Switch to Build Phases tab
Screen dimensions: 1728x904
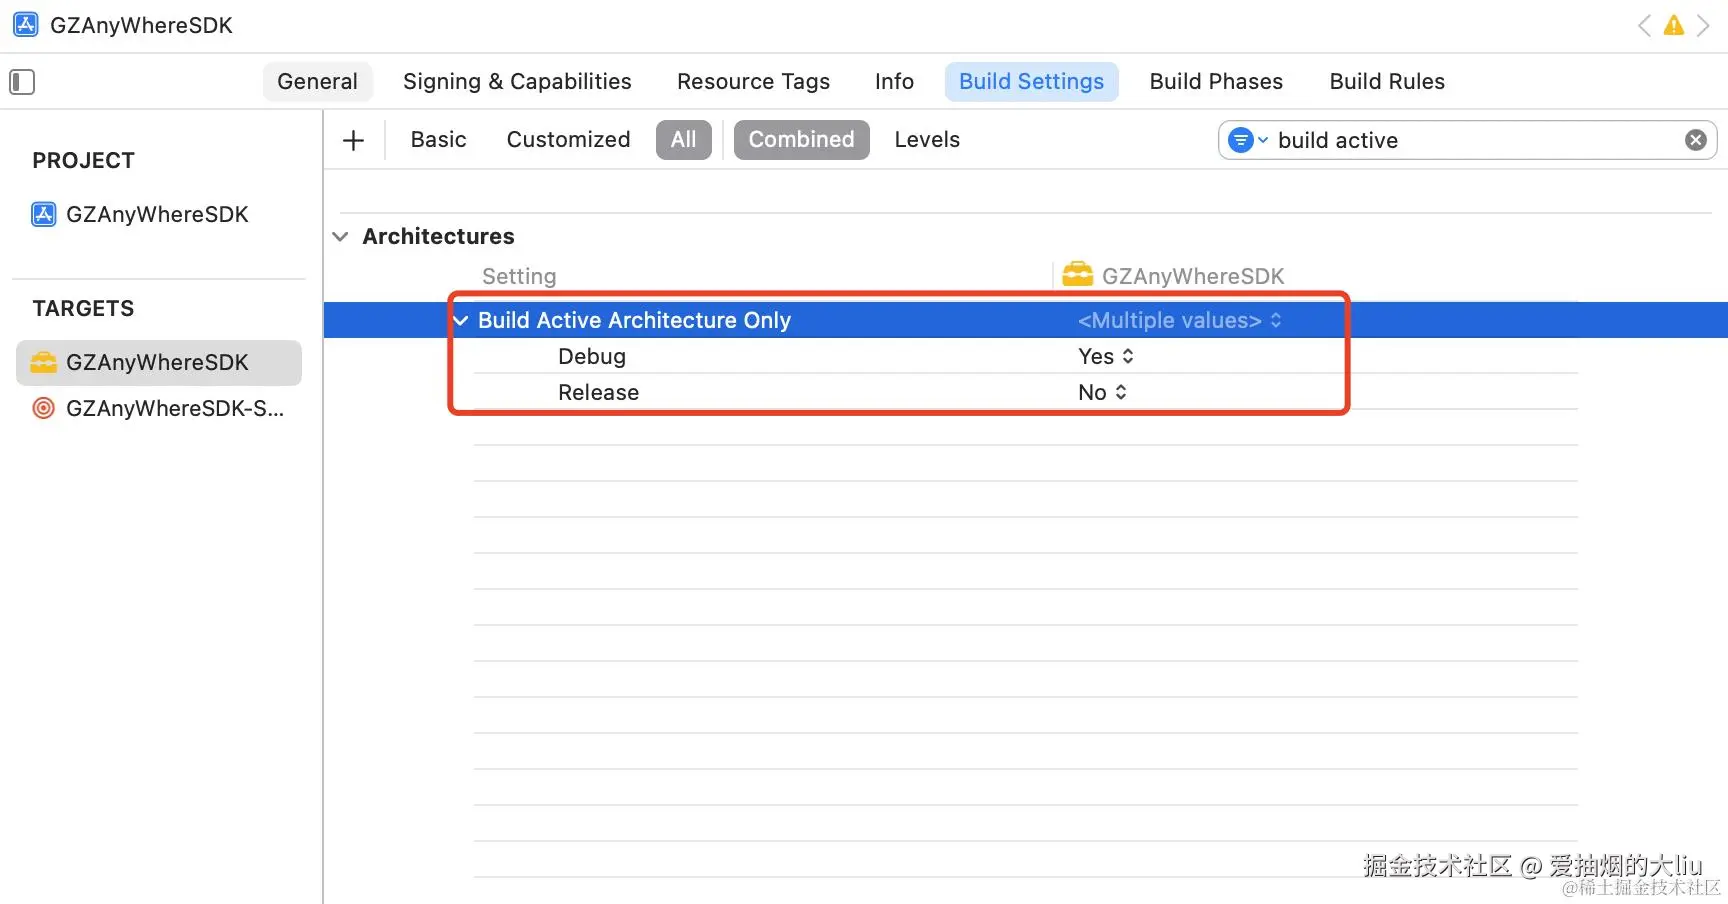click(1216, 82)
